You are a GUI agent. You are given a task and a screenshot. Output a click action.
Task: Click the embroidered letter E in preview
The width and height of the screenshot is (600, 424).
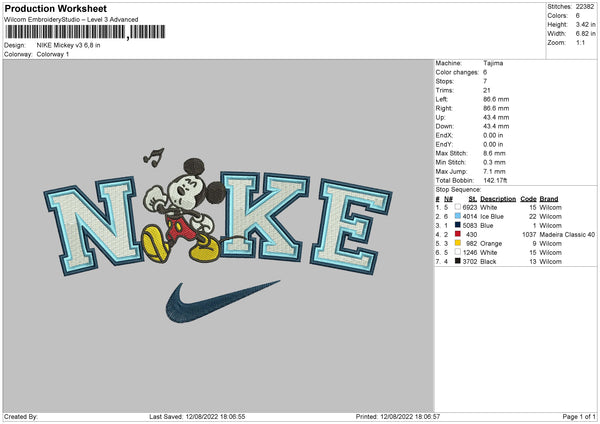point(350,227)
